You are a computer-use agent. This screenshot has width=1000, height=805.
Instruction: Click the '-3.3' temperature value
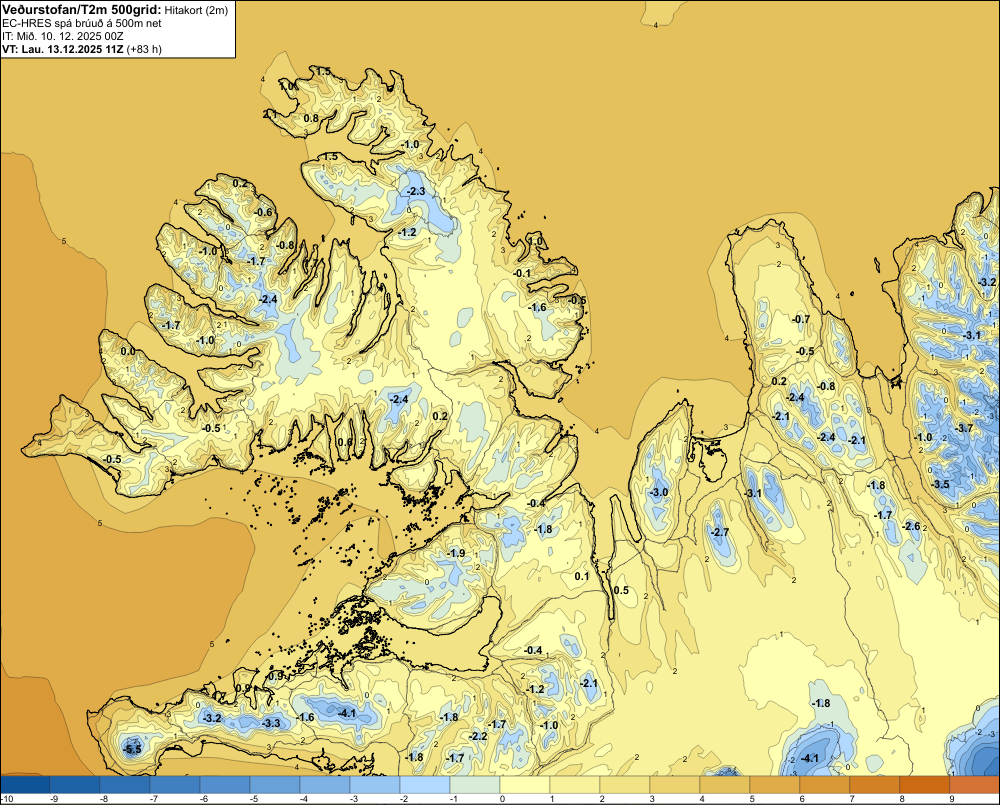pyautogui.click(x=272, y=723)
